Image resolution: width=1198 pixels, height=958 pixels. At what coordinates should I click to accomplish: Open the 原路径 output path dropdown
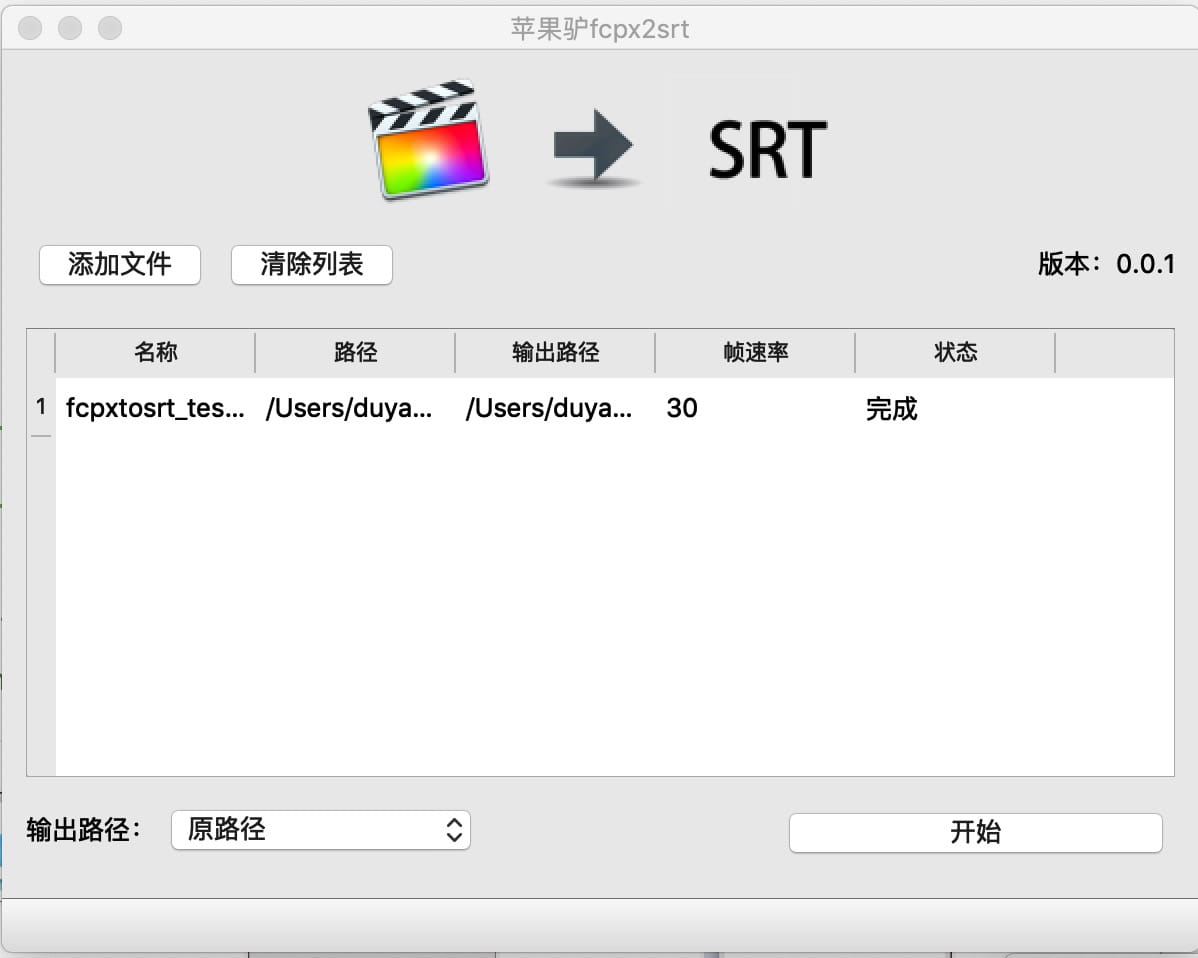pos(321,830)
